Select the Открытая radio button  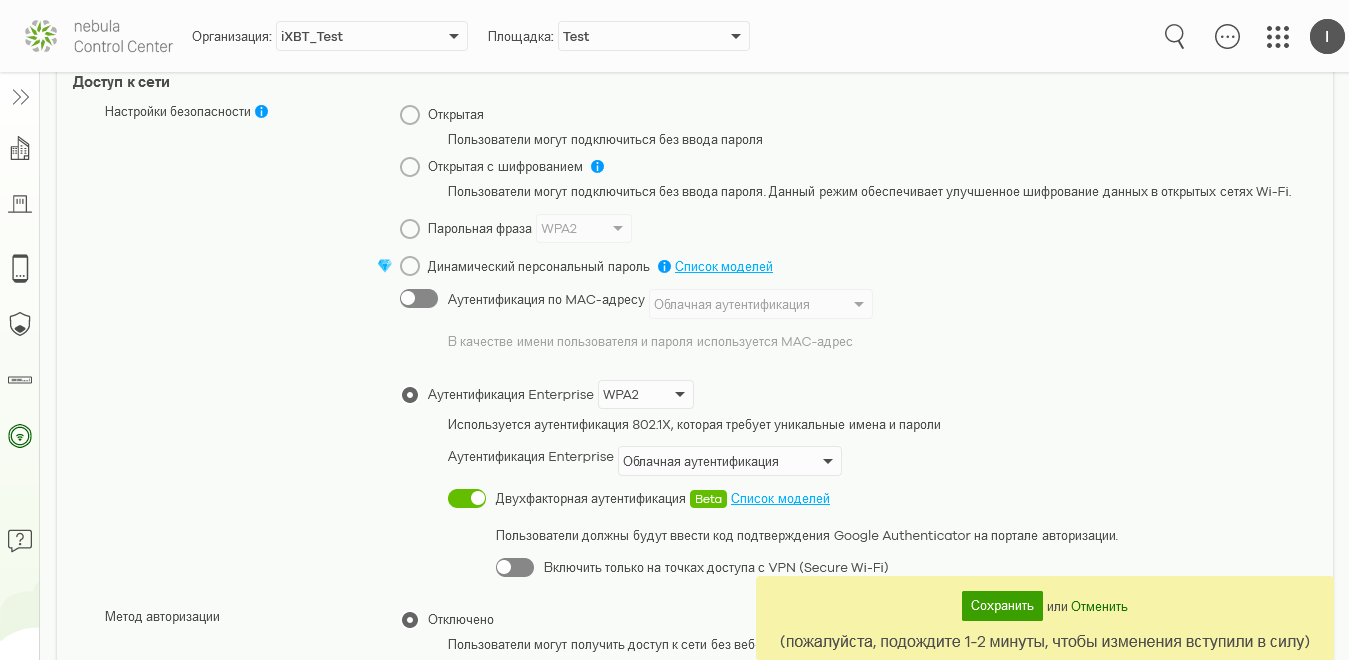pos(410,115)
